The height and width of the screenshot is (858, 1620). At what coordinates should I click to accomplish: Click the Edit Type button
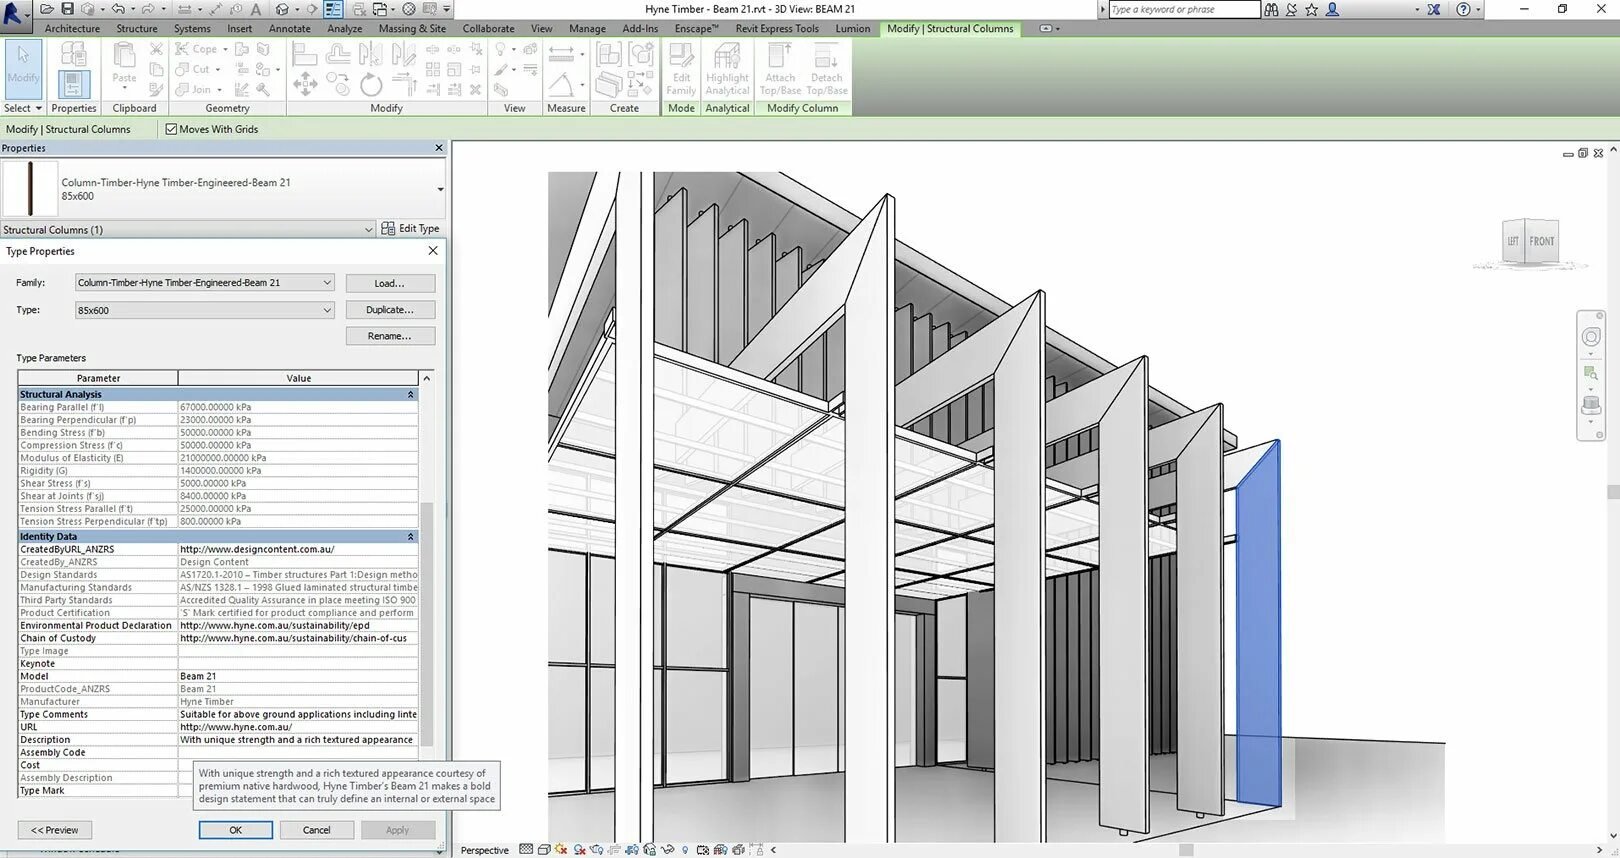tap(410, 229)
